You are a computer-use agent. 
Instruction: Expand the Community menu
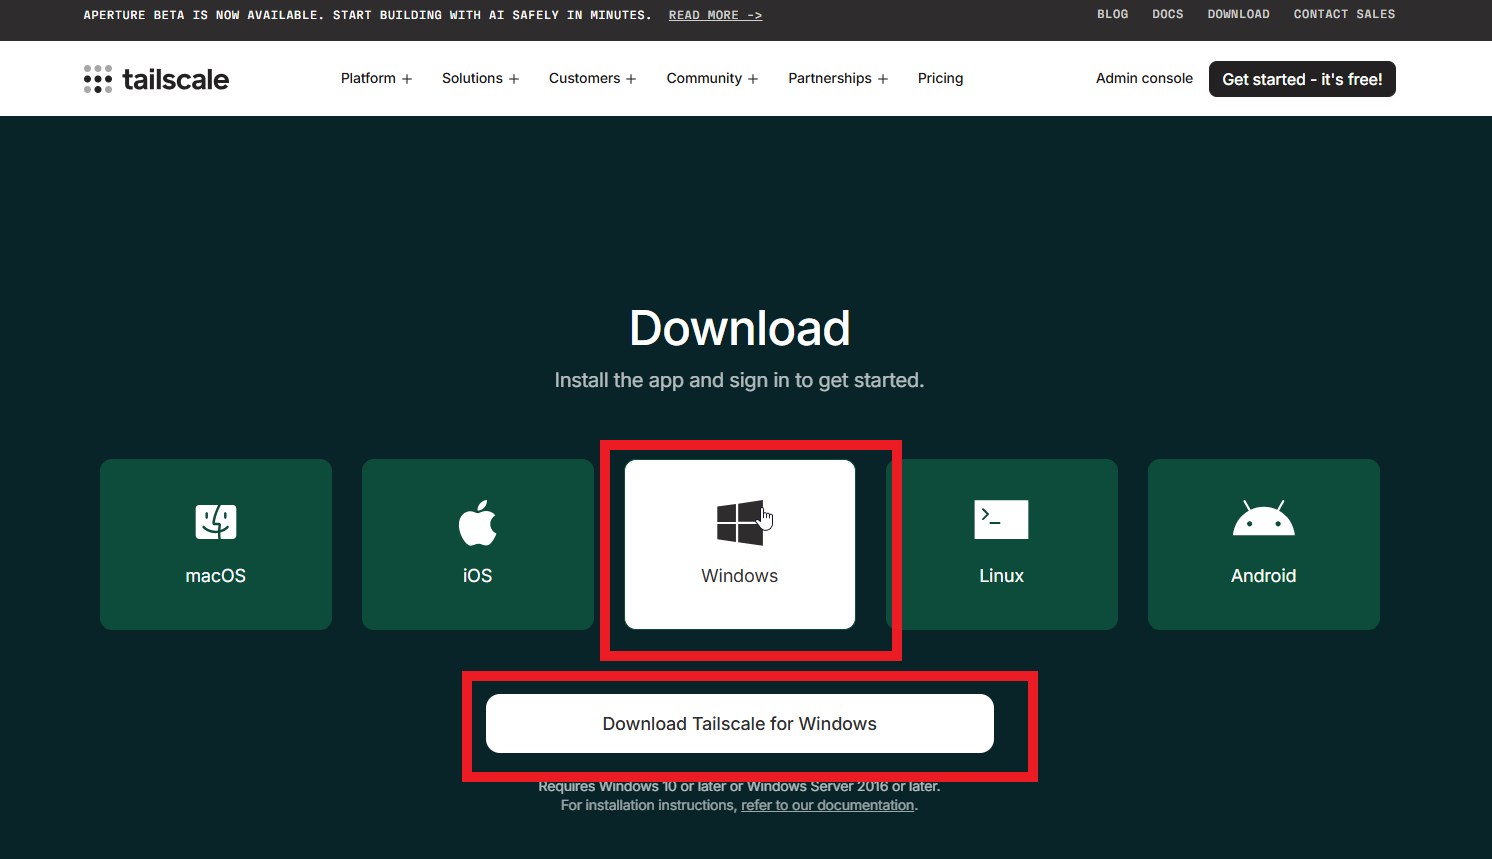[x=712, y=78]
